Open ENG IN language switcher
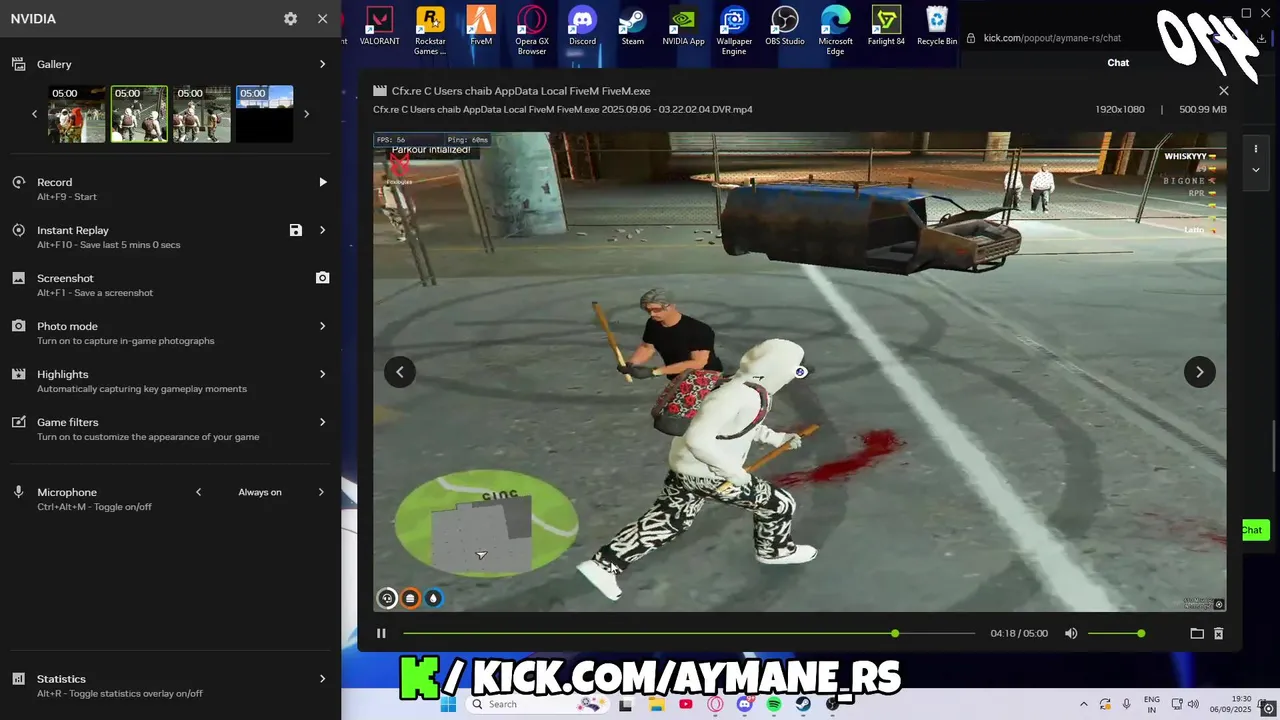 coord(1152,704)
